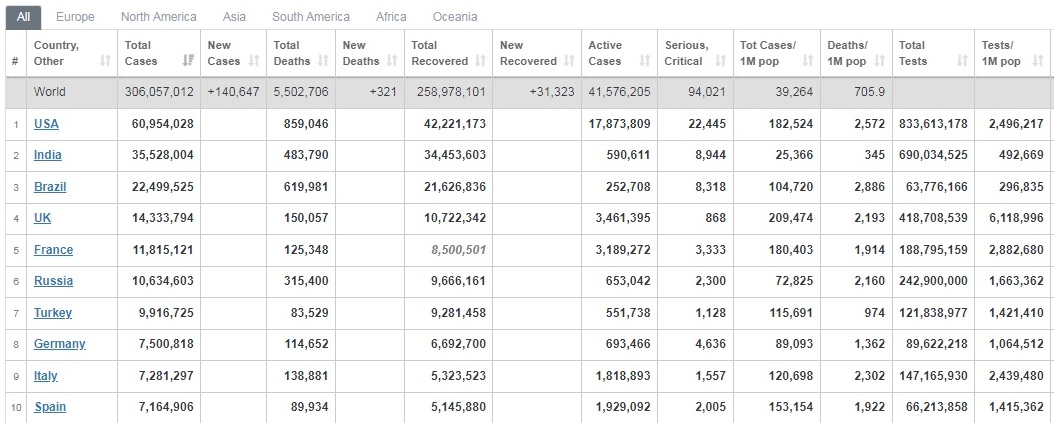Select World new deaths +321
The image size is (1054, 423).
pyautogui.click(x=384, y=91)
